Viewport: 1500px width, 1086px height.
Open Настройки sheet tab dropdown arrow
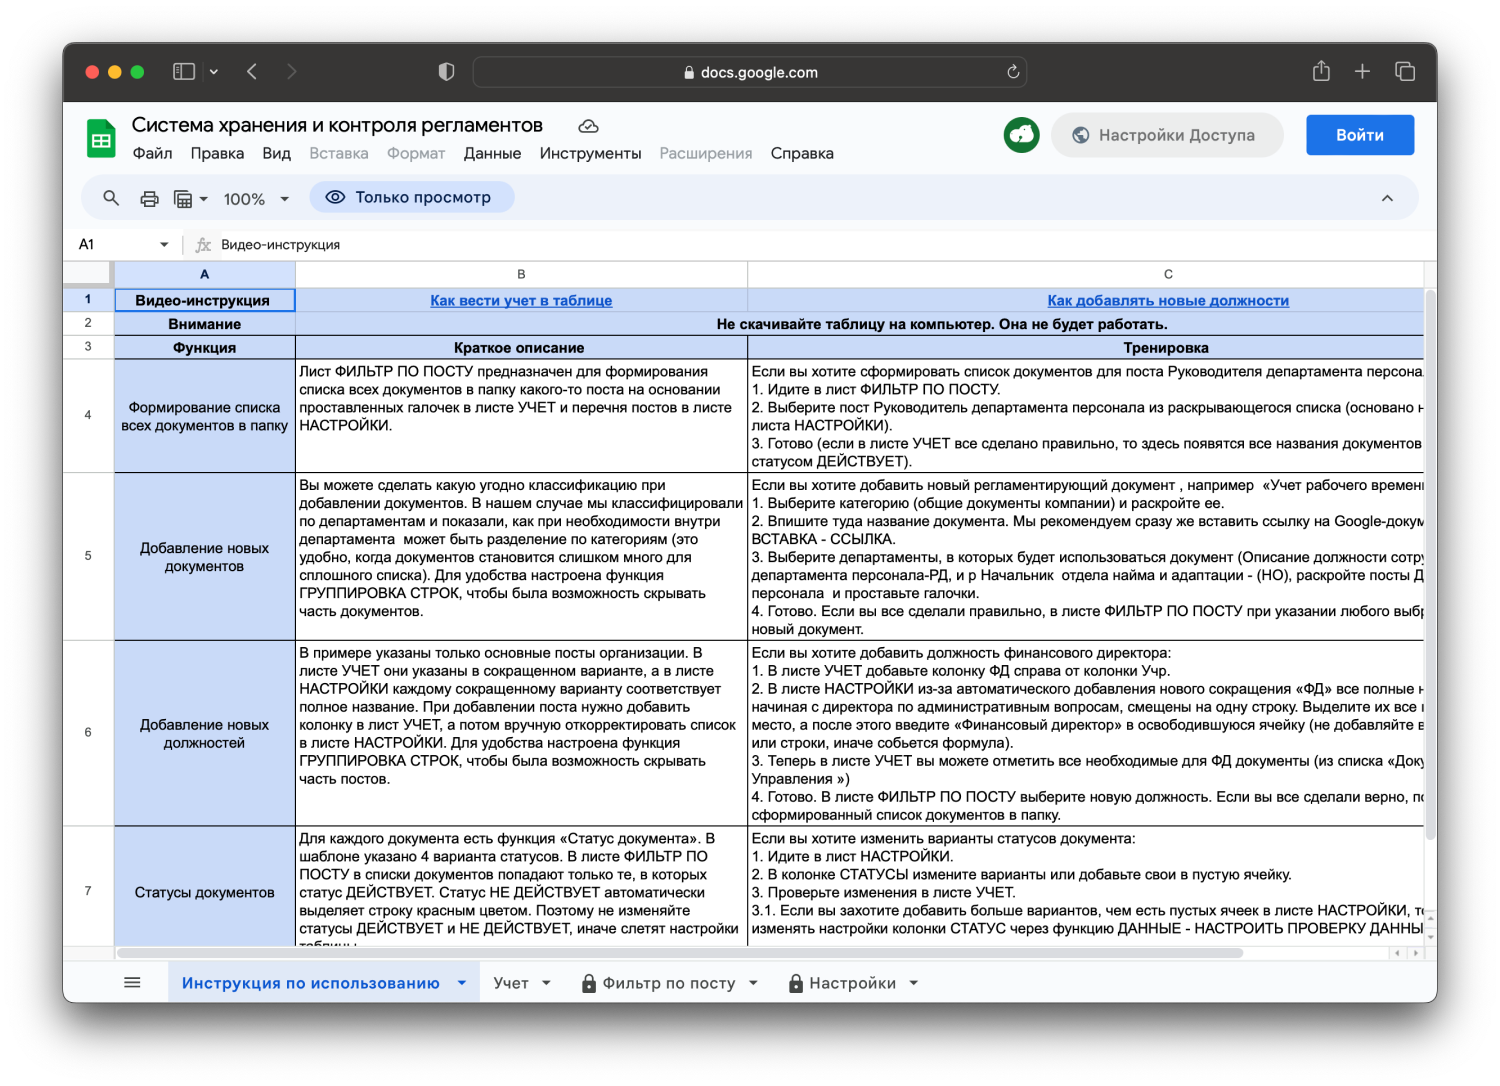(914, 983)
